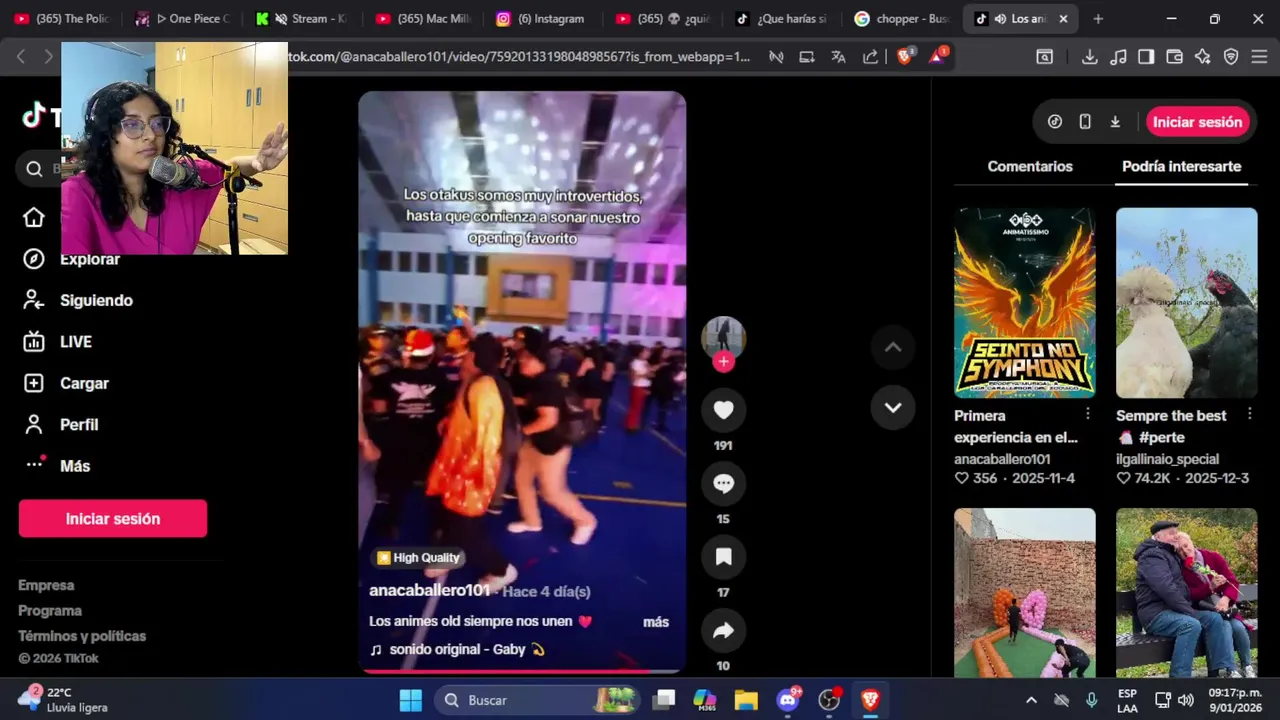The width and height of the screenshot is (1280, 720).
Task: Open the TikTok coins icon near Iniciar sesión
Action: tap(1055, 122)
